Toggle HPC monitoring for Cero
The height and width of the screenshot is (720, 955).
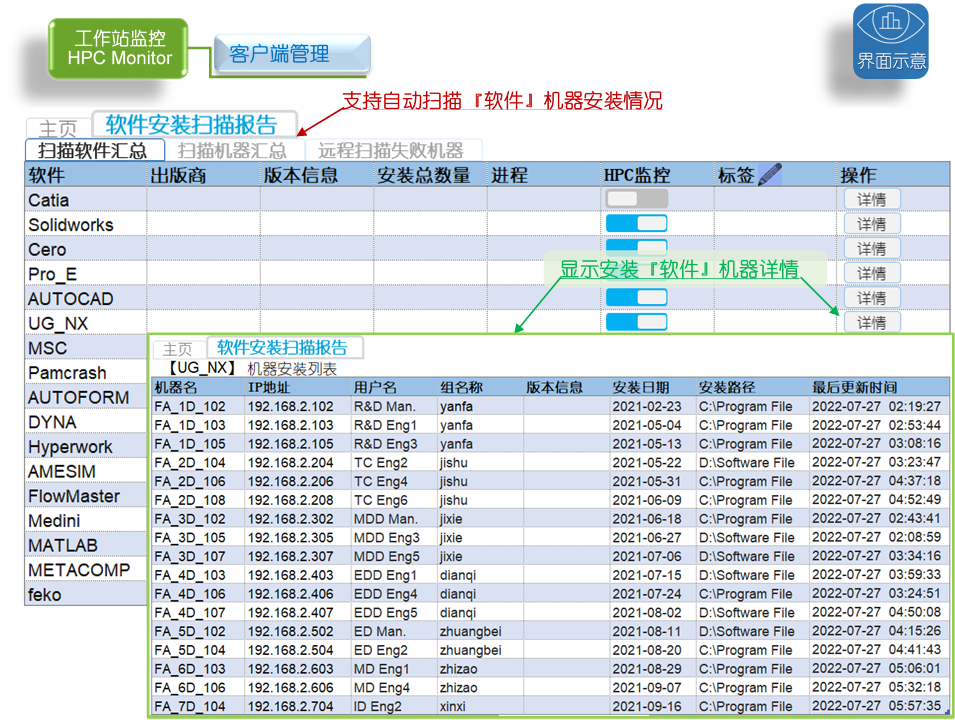coord(636,246)
